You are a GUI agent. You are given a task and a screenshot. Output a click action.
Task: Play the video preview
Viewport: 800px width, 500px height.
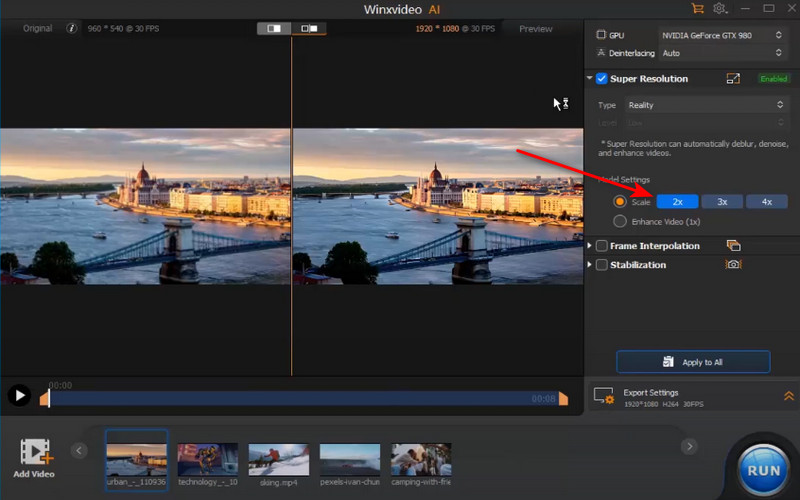pyautogui.click(x=19, y=395)
